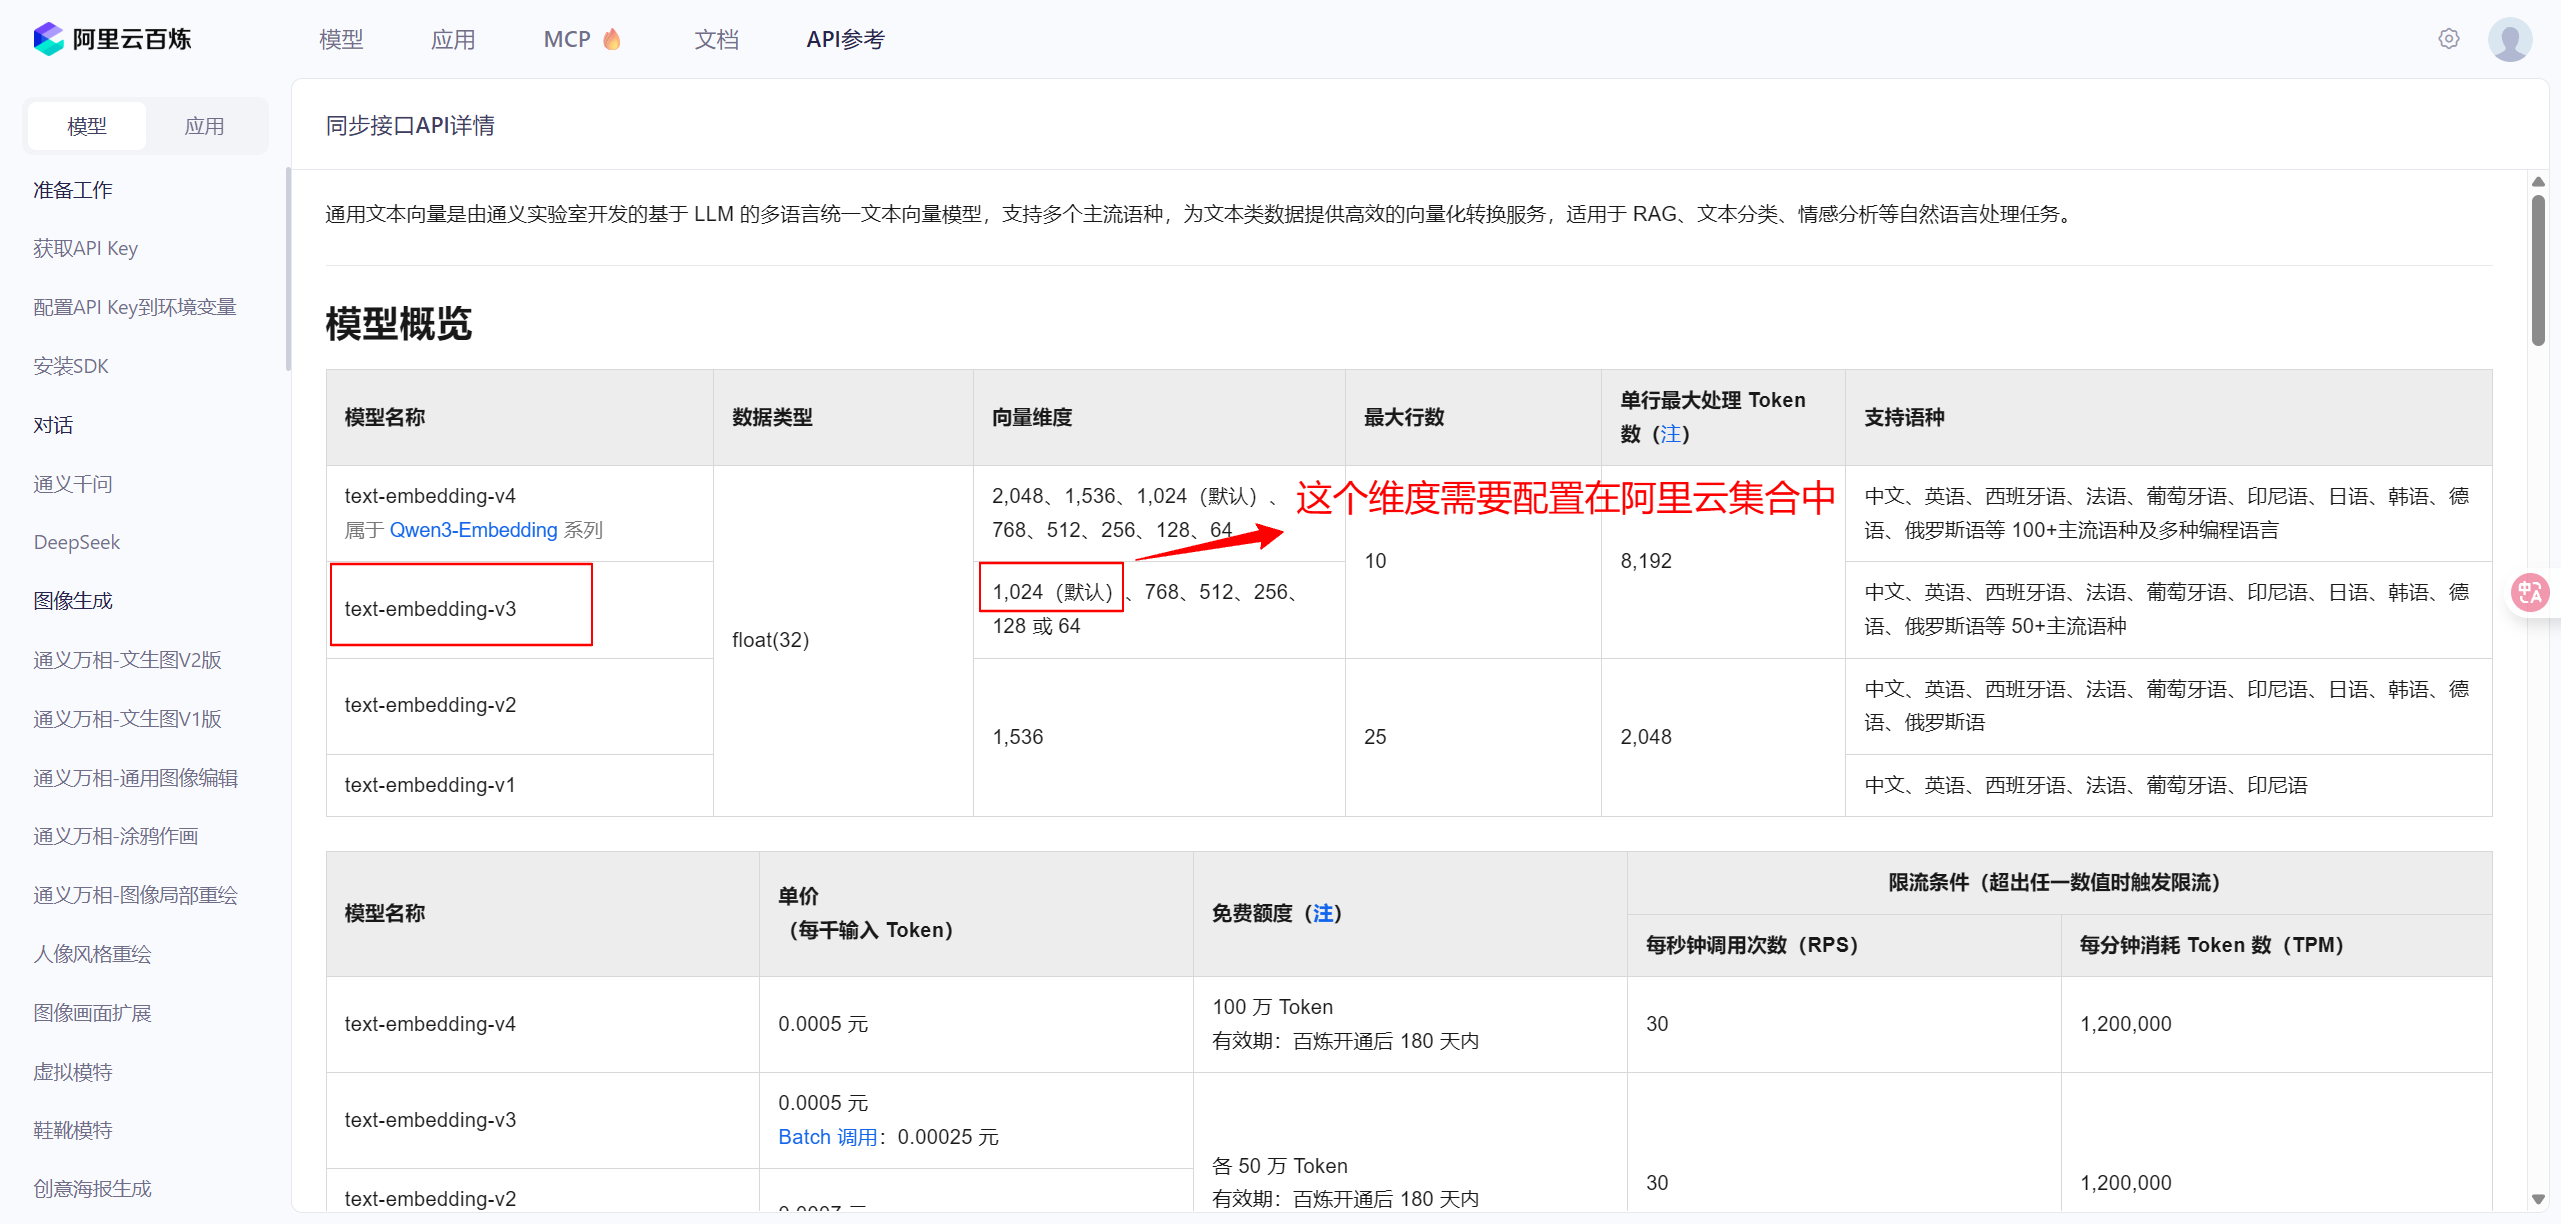Go to the 文档 top menu

[716, 39]
